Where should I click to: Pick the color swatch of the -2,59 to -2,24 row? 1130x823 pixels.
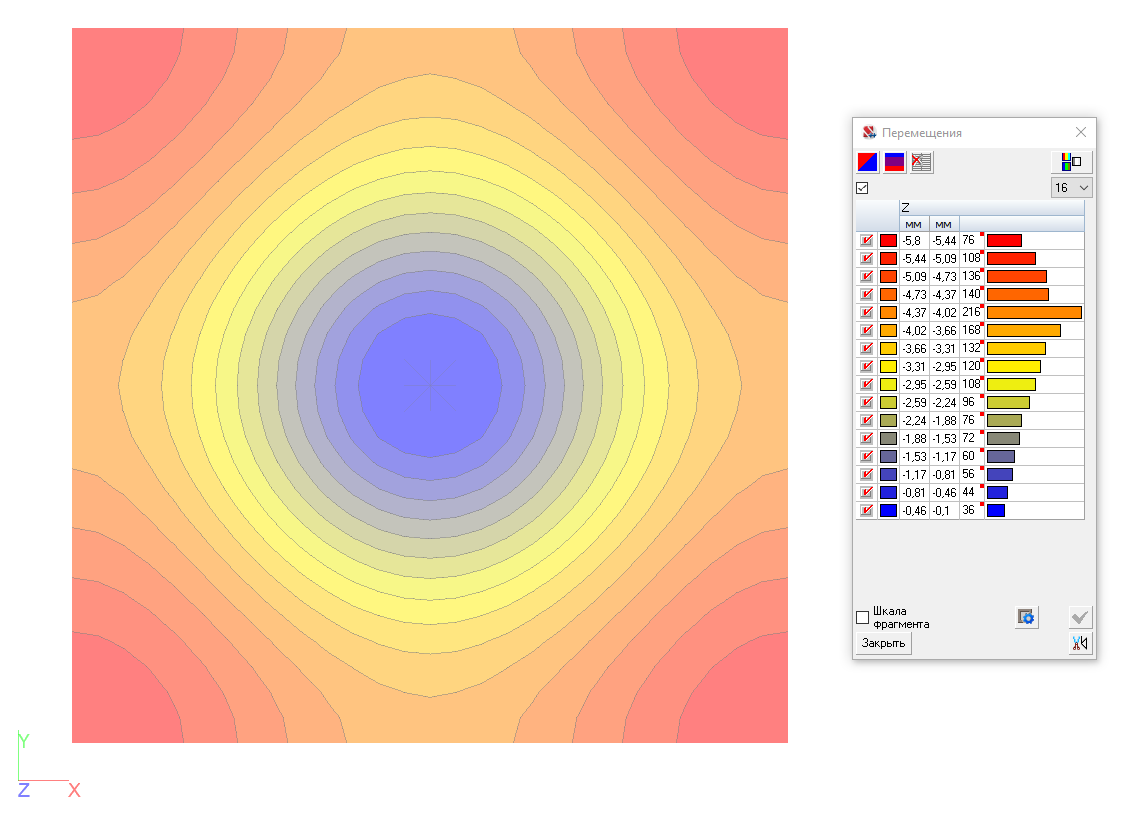[889, 403]
